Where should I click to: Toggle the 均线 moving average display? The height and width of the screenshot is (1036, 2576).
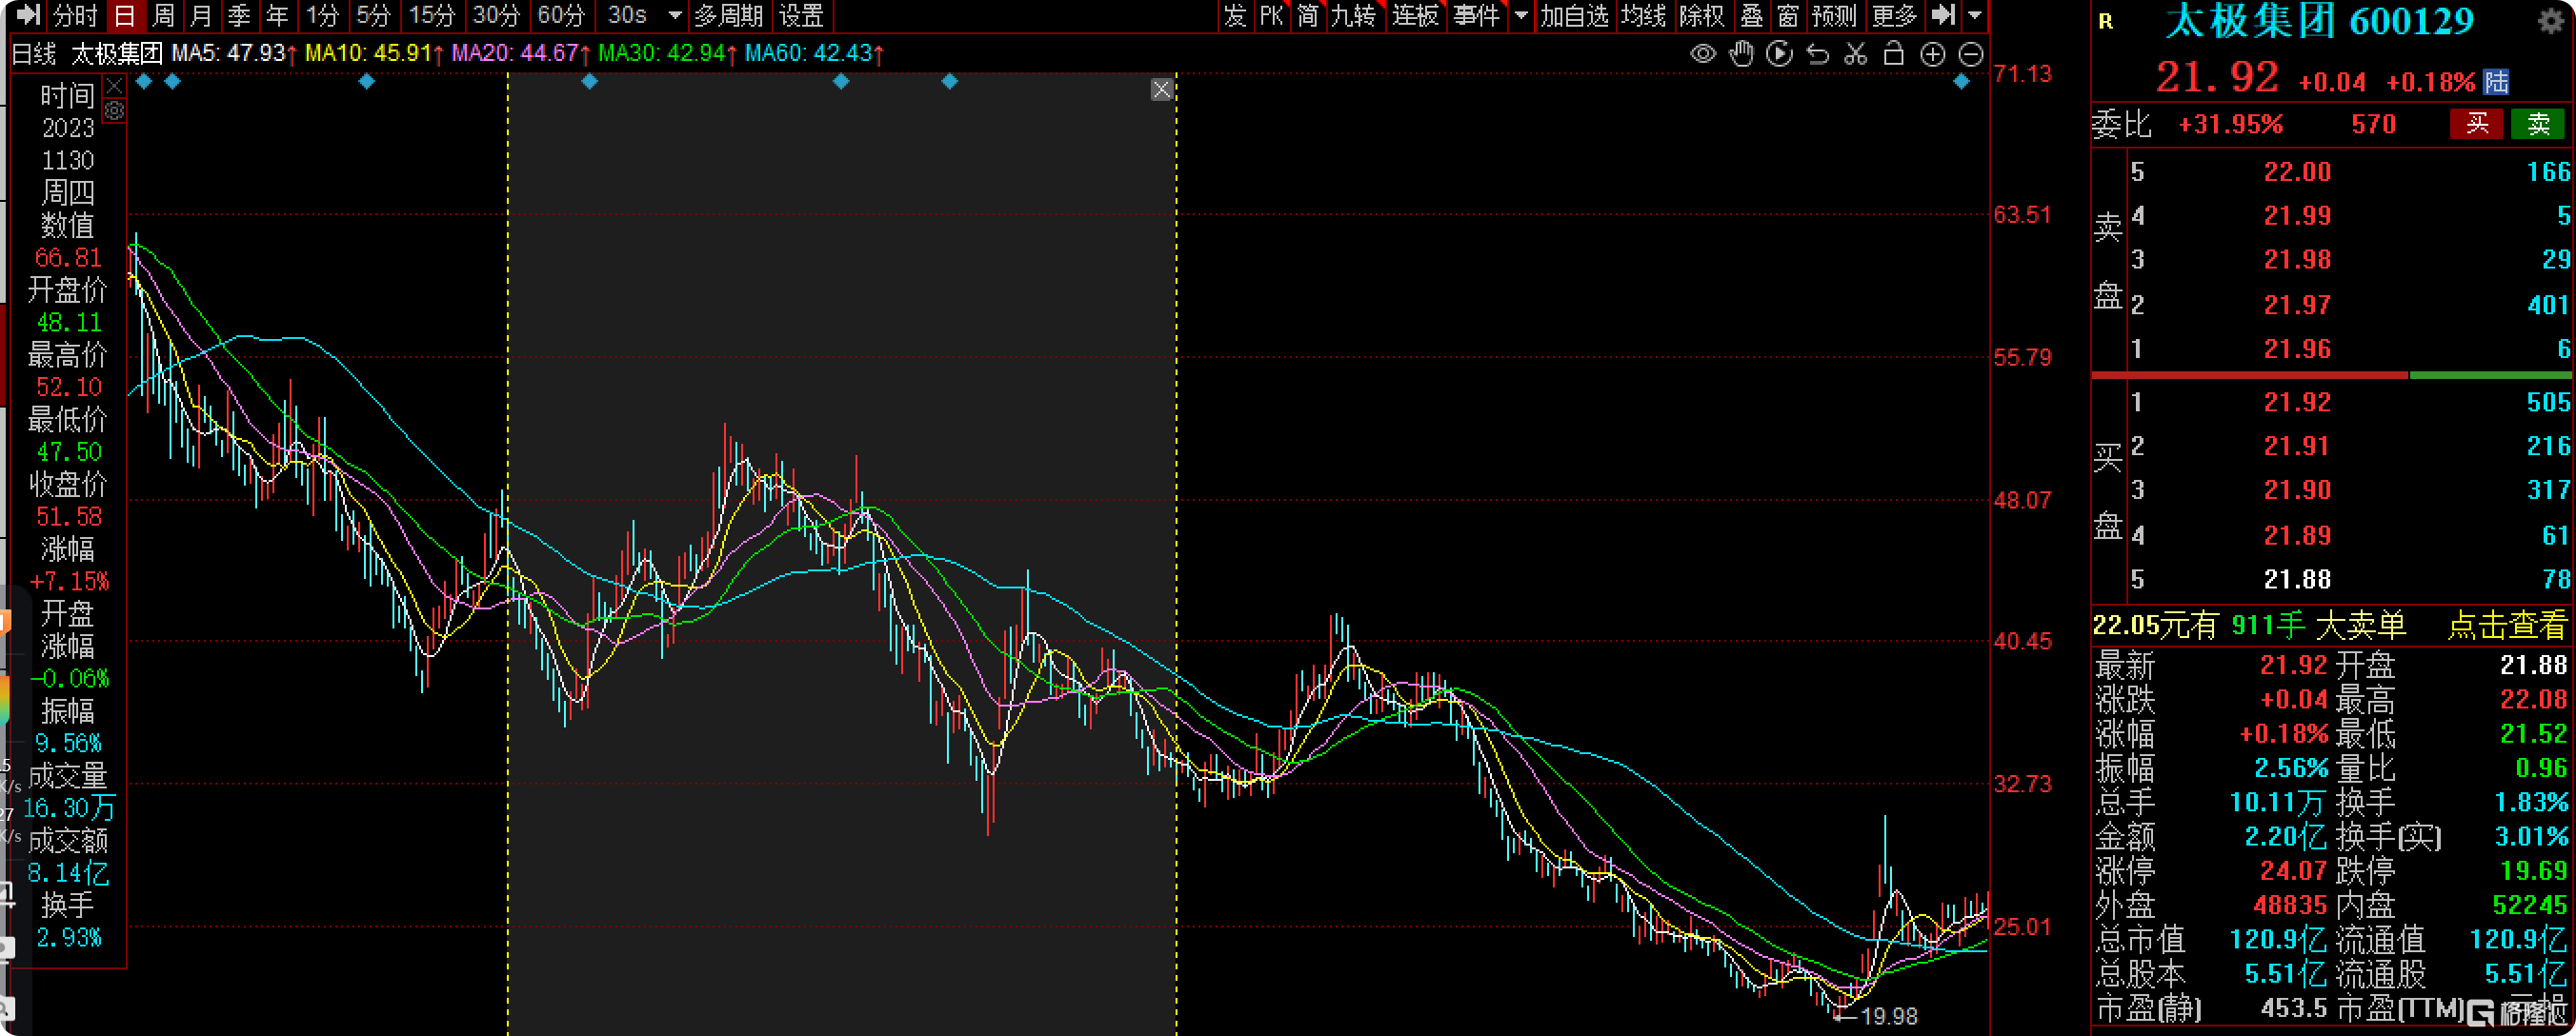(x=1643, y=16)
